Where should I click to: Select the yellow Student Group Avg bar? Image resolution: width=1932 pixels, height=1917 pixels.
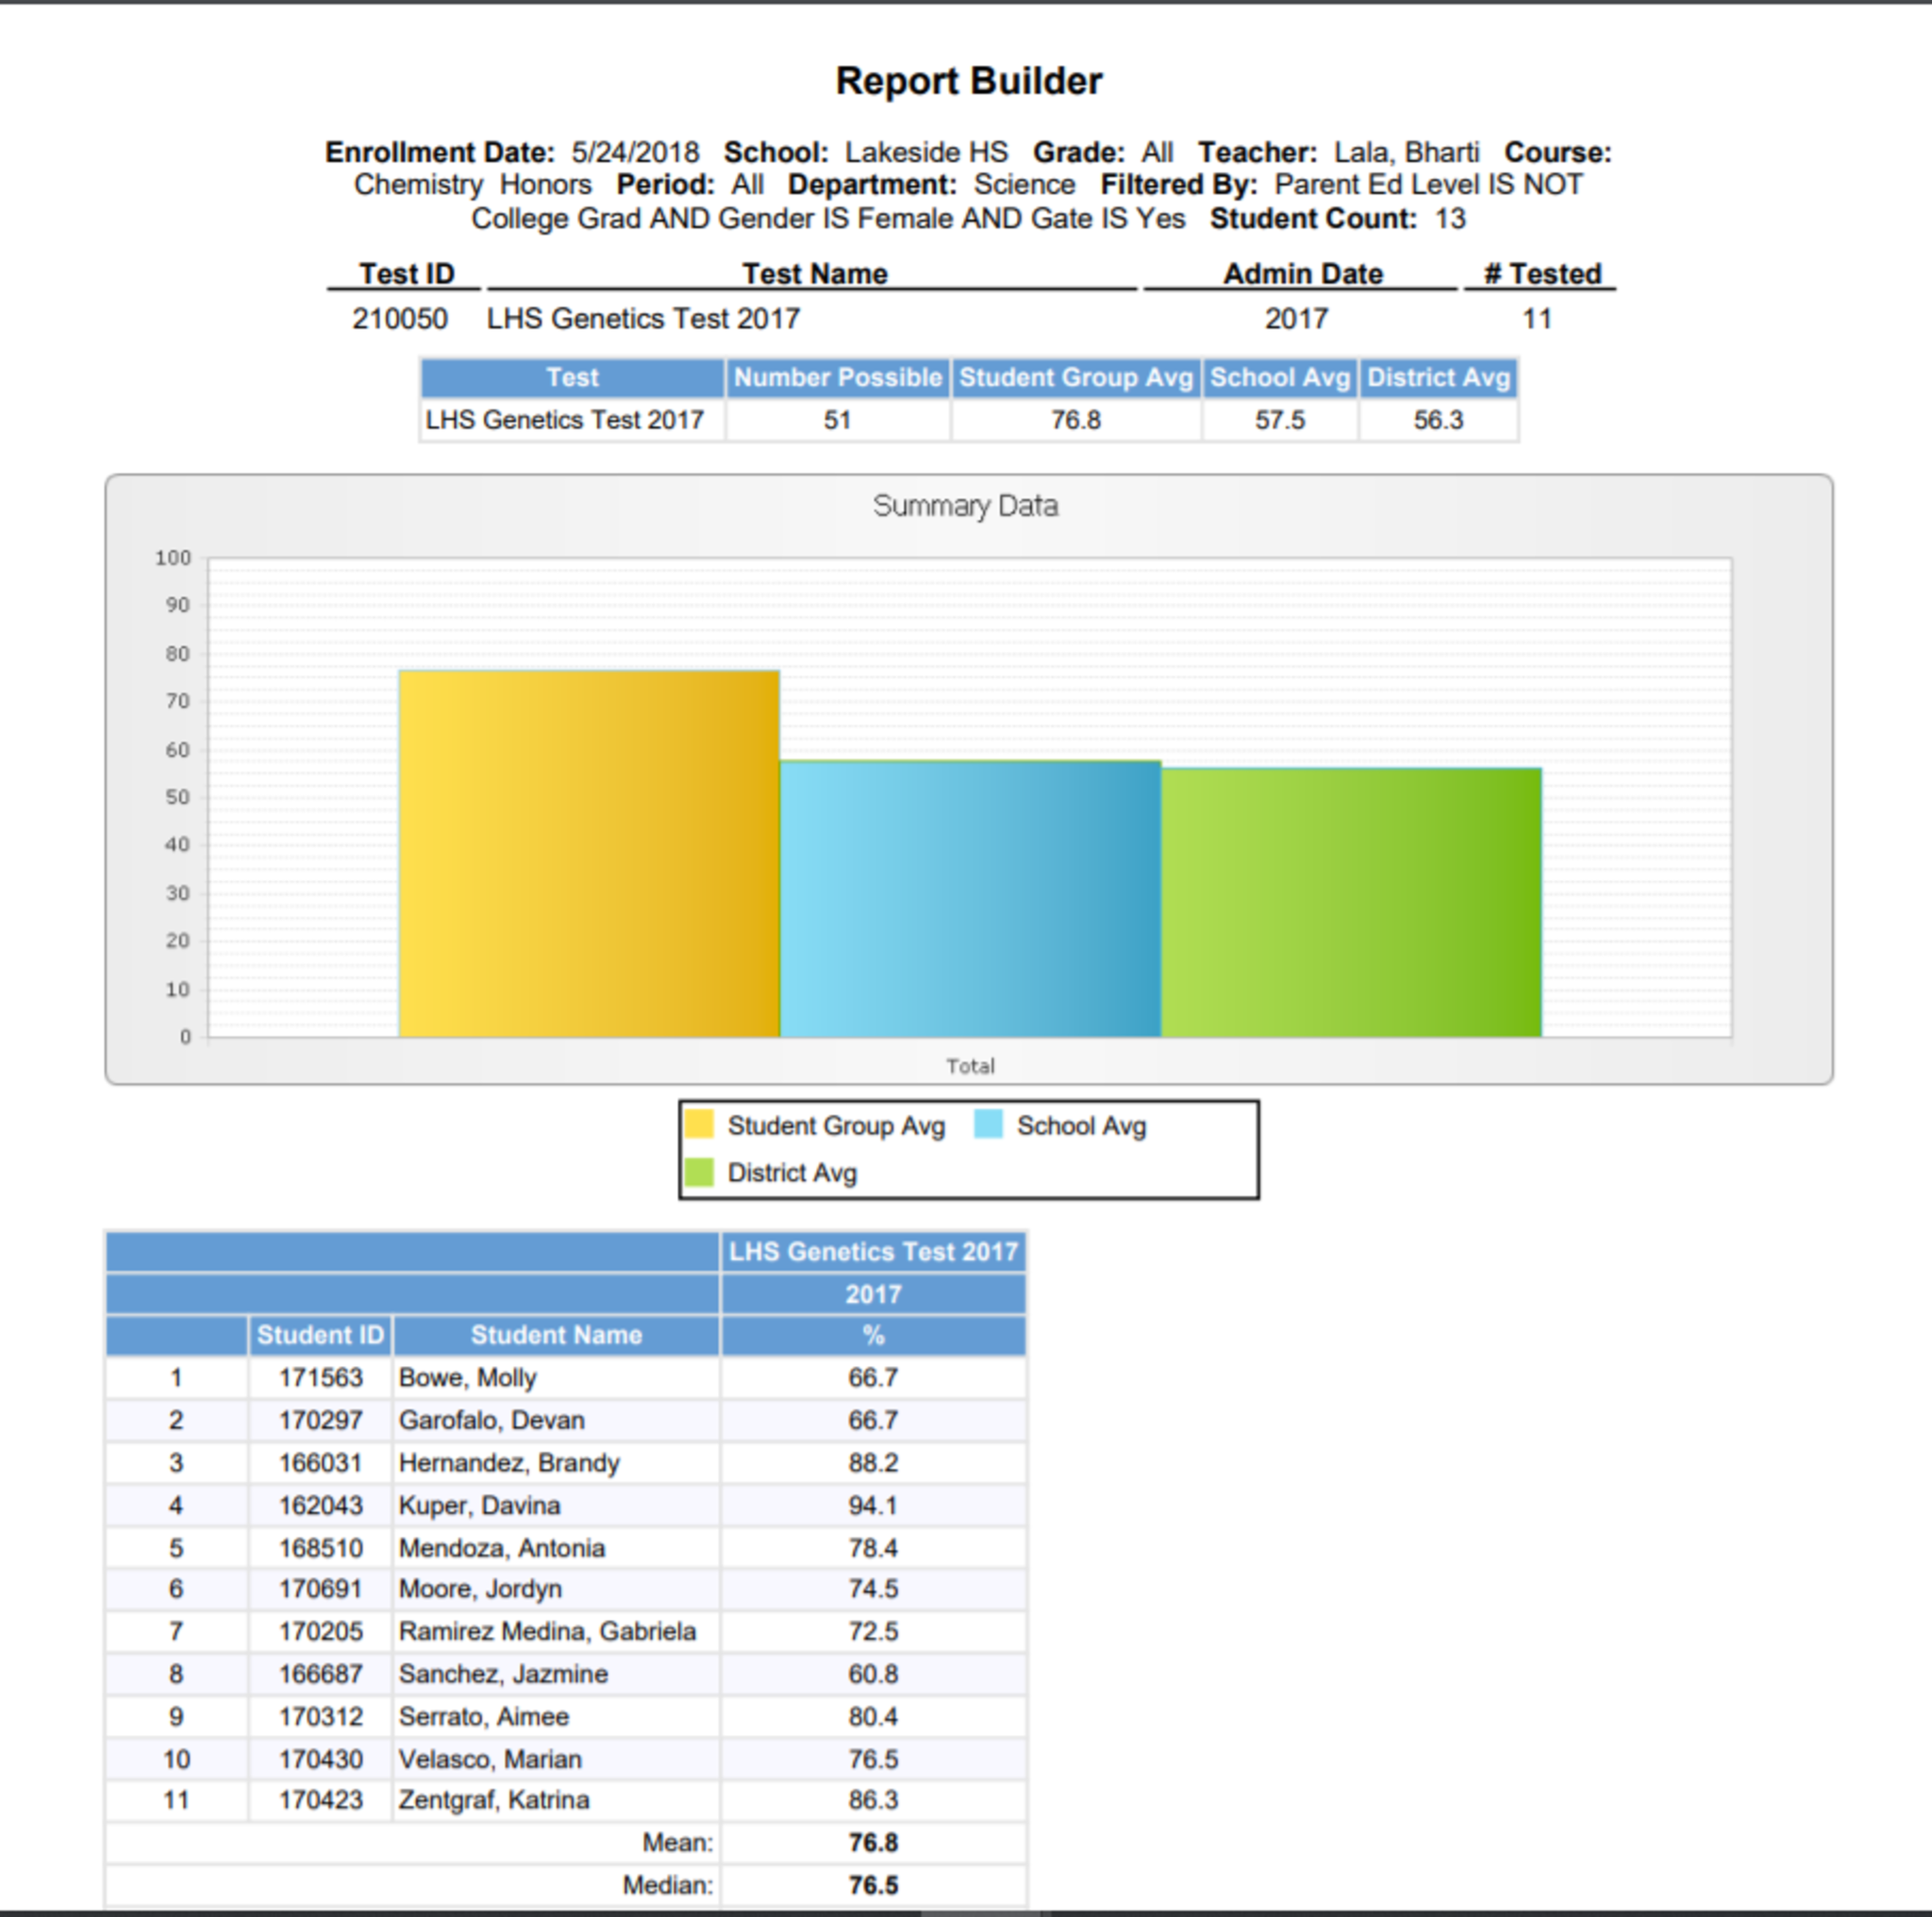coord(588,853)
